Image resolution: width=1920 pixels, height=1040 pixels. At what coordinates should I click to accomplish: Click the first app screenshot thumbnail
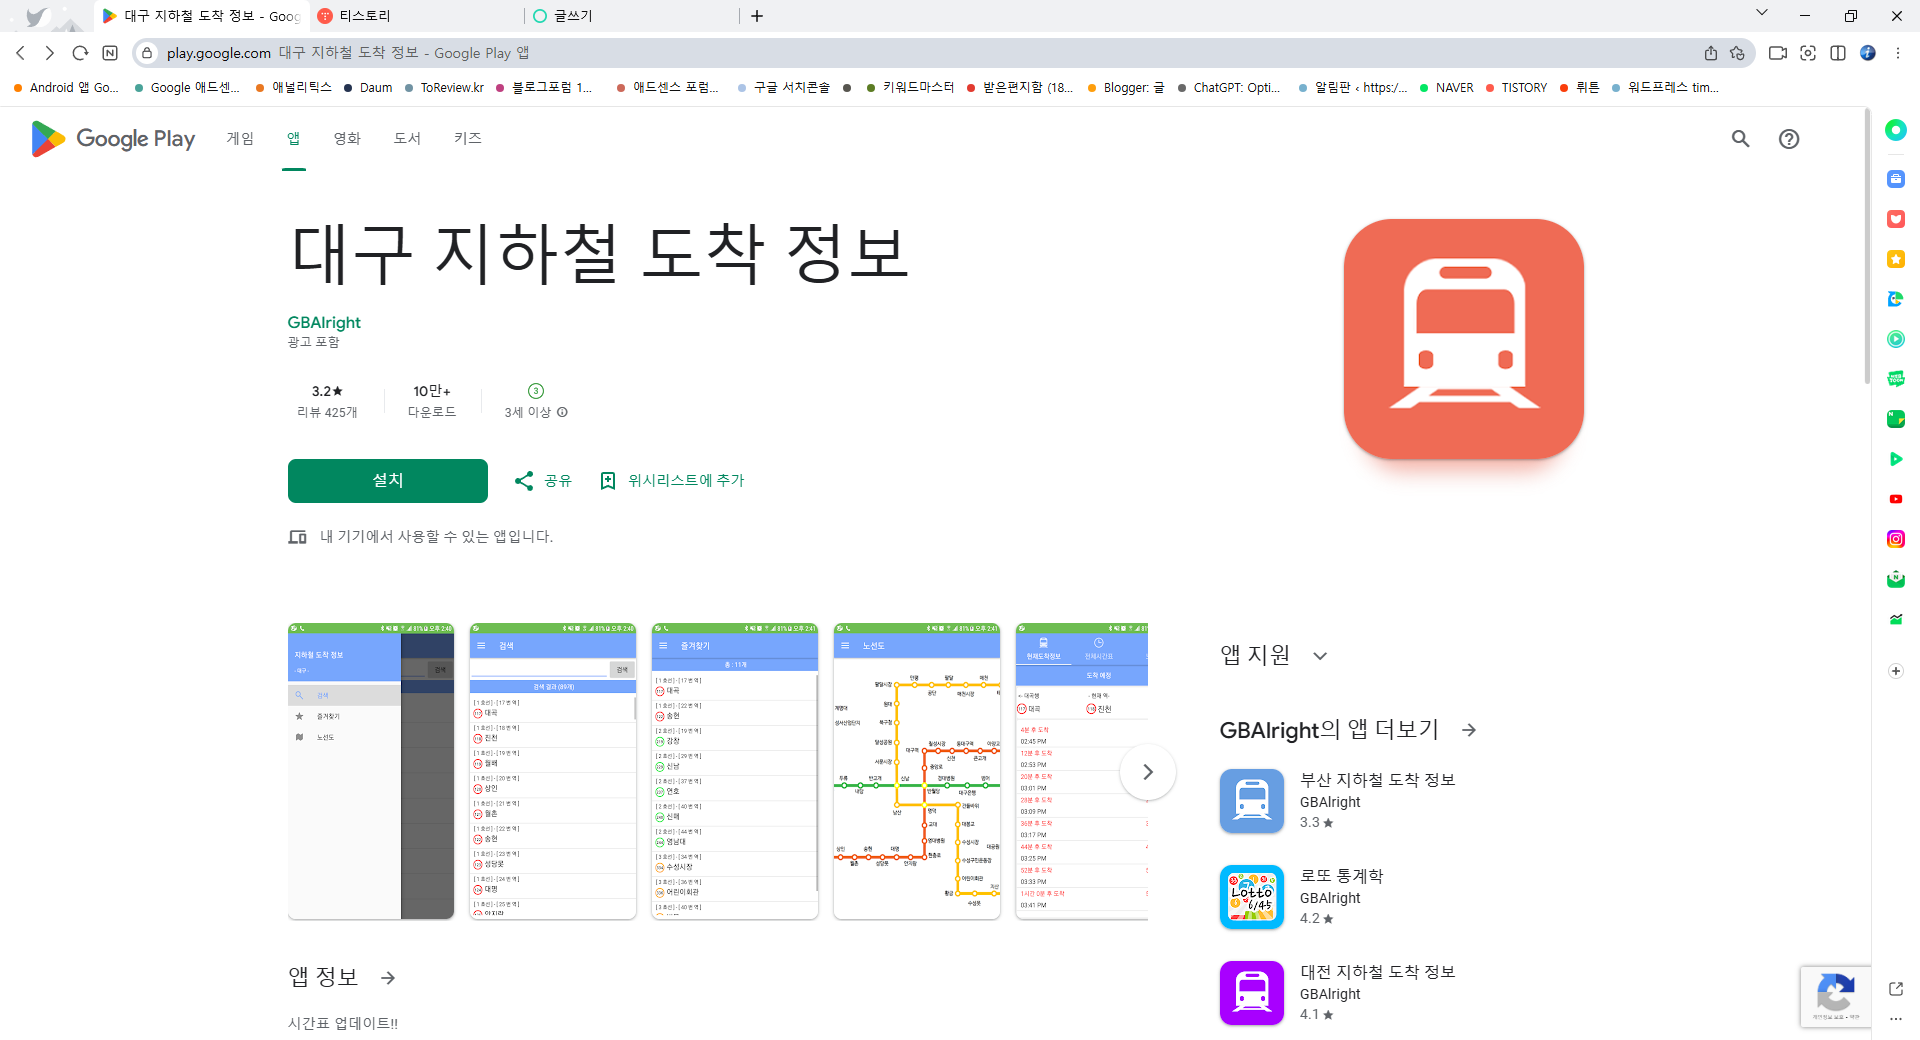[x=370, y=771]
